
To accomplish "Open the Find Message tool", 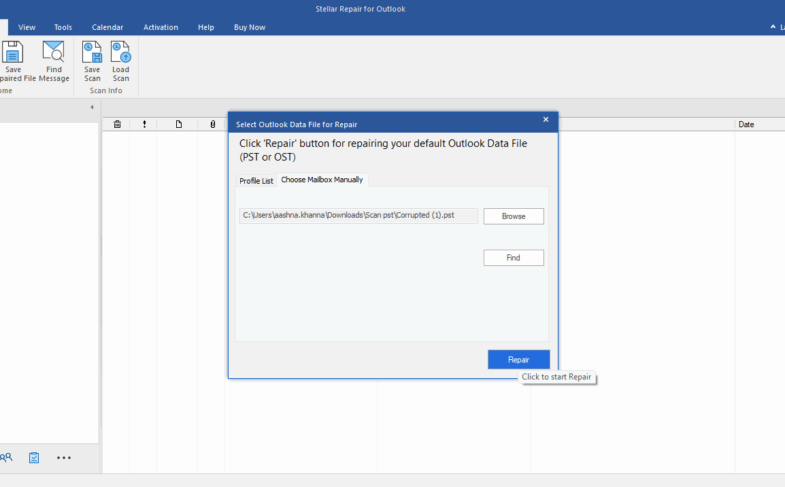I will pyautogui.click(x=54, y=61).
